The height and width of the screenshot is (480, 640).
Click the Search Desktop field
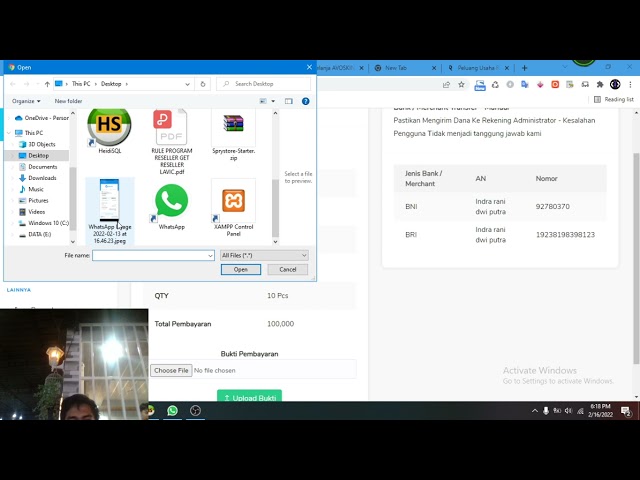[x=264, y=84]
